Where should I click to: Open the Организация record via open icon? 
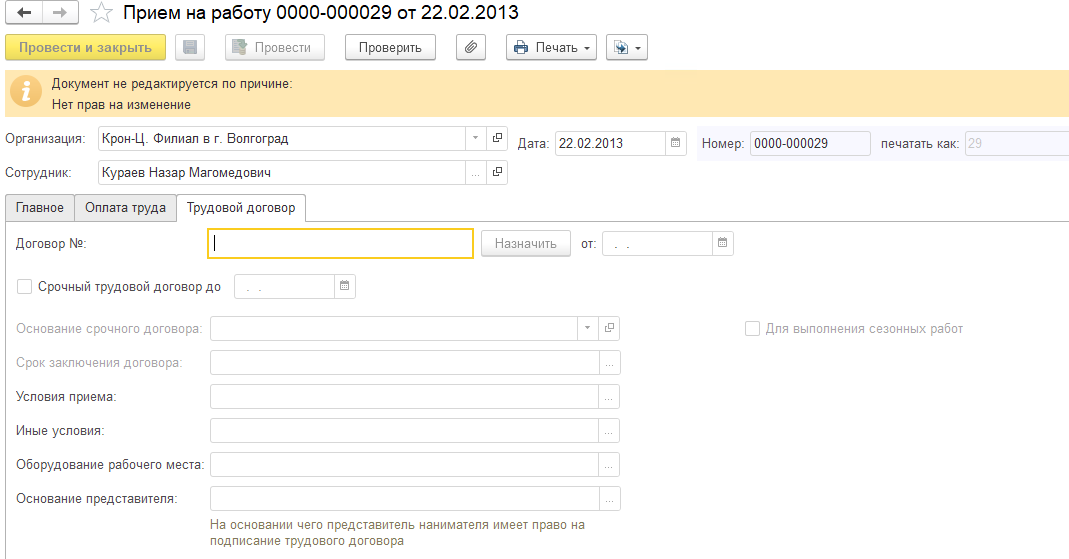pos(497,138)
